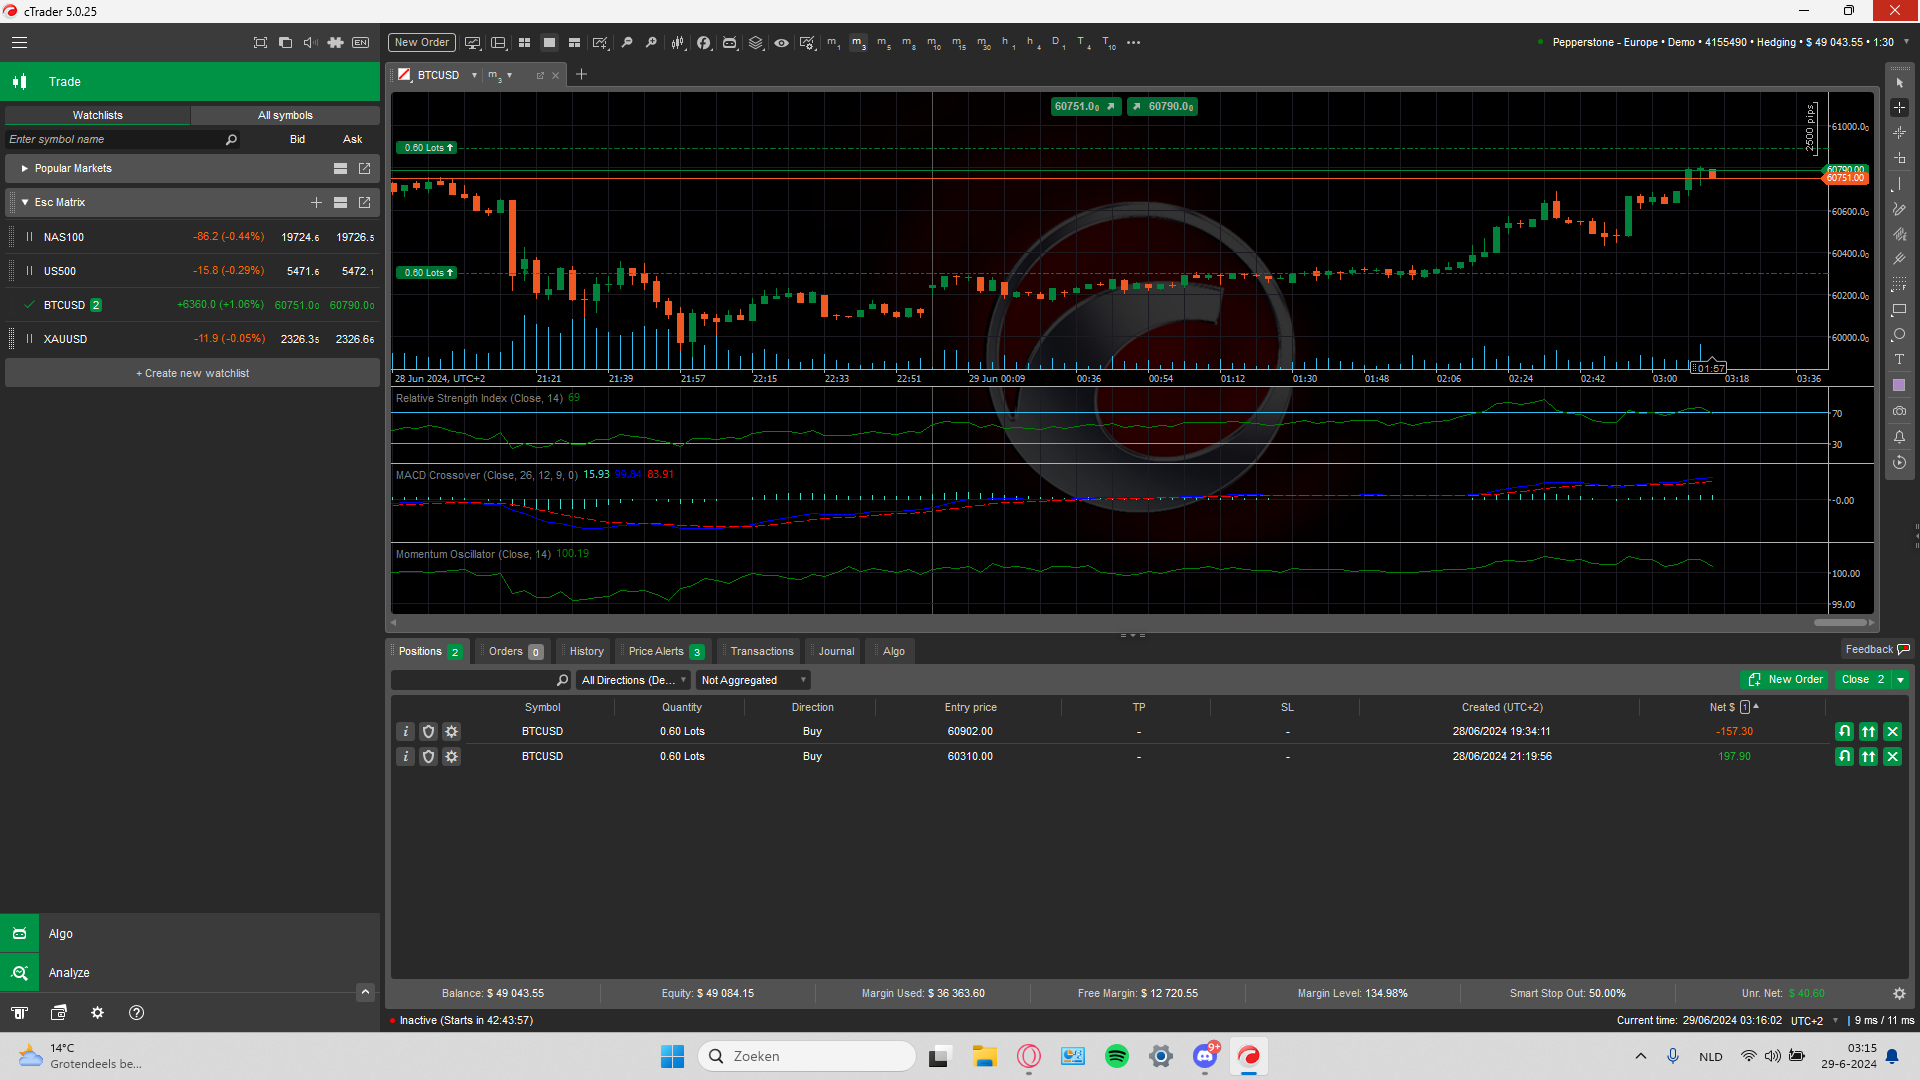Switch to the History tab
Viewport: 1920px width, 1080px height.
click(x=586, y=652)
